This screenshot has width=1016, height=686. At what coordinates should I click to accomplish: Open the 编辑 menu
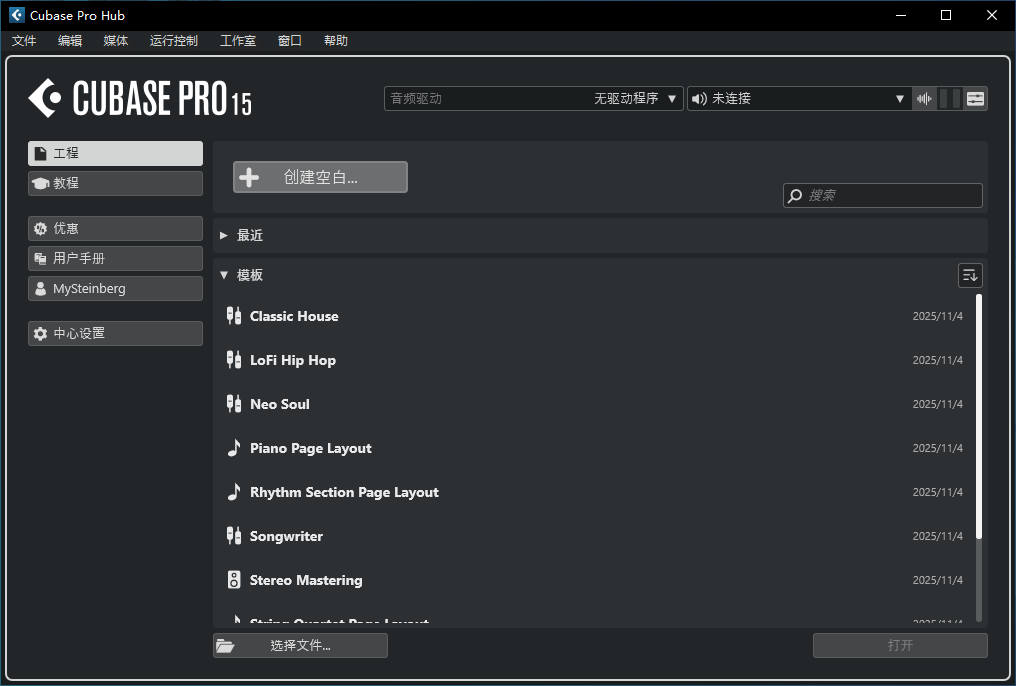point(70,41)
